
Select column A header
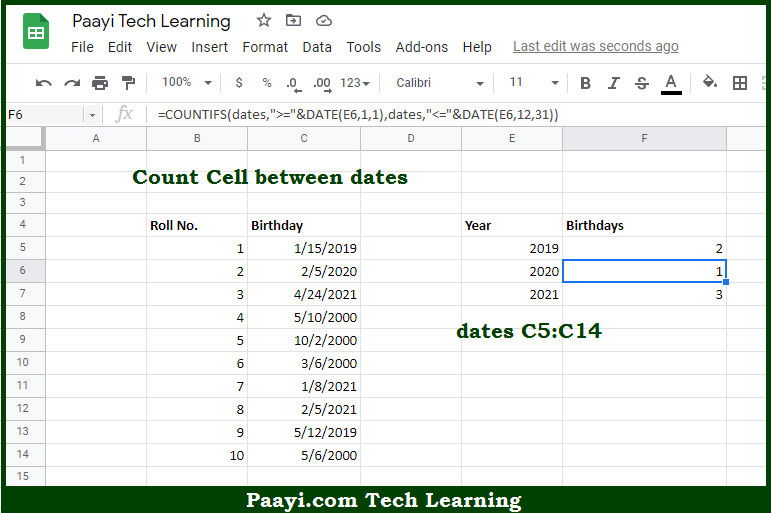click(x=96, y=138)
